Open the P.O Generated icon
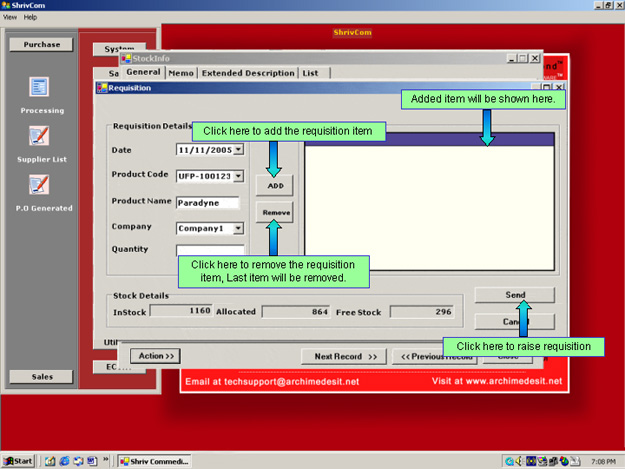 click(39, 185)
